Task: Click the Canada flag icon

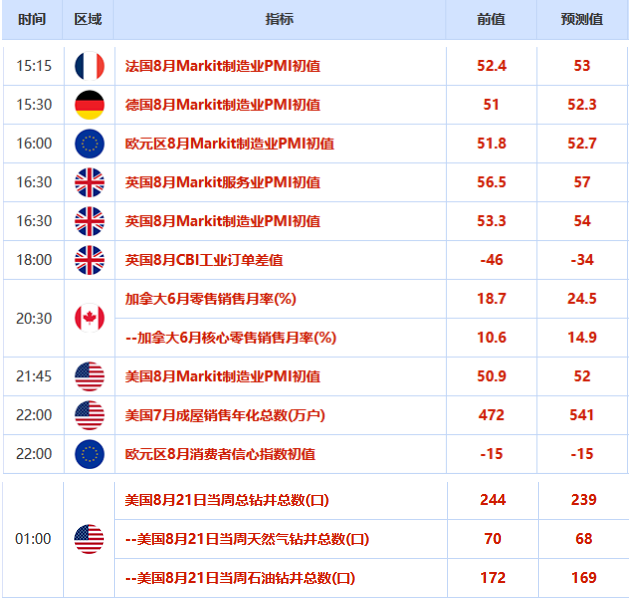Action: click(x=89, y=318)
